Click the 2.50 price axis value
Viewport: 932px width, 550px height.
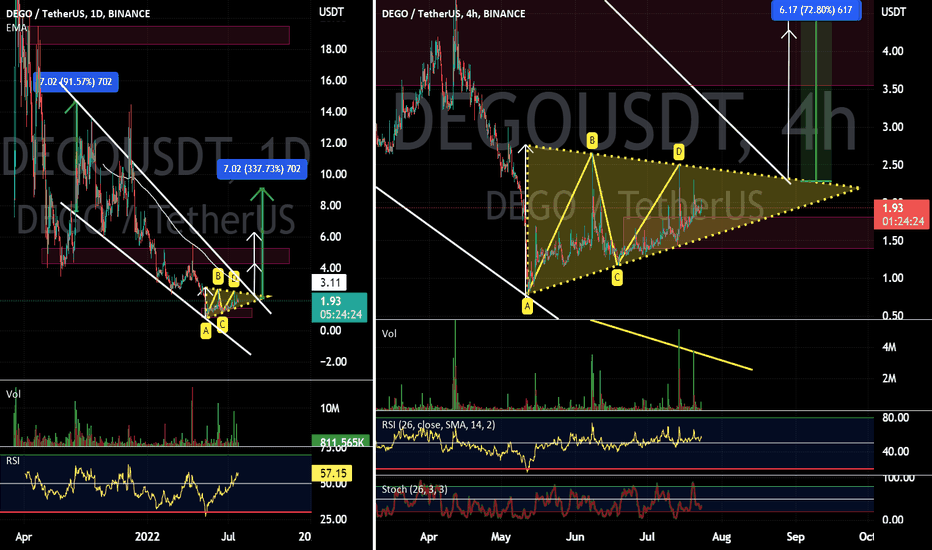[893, 165]
